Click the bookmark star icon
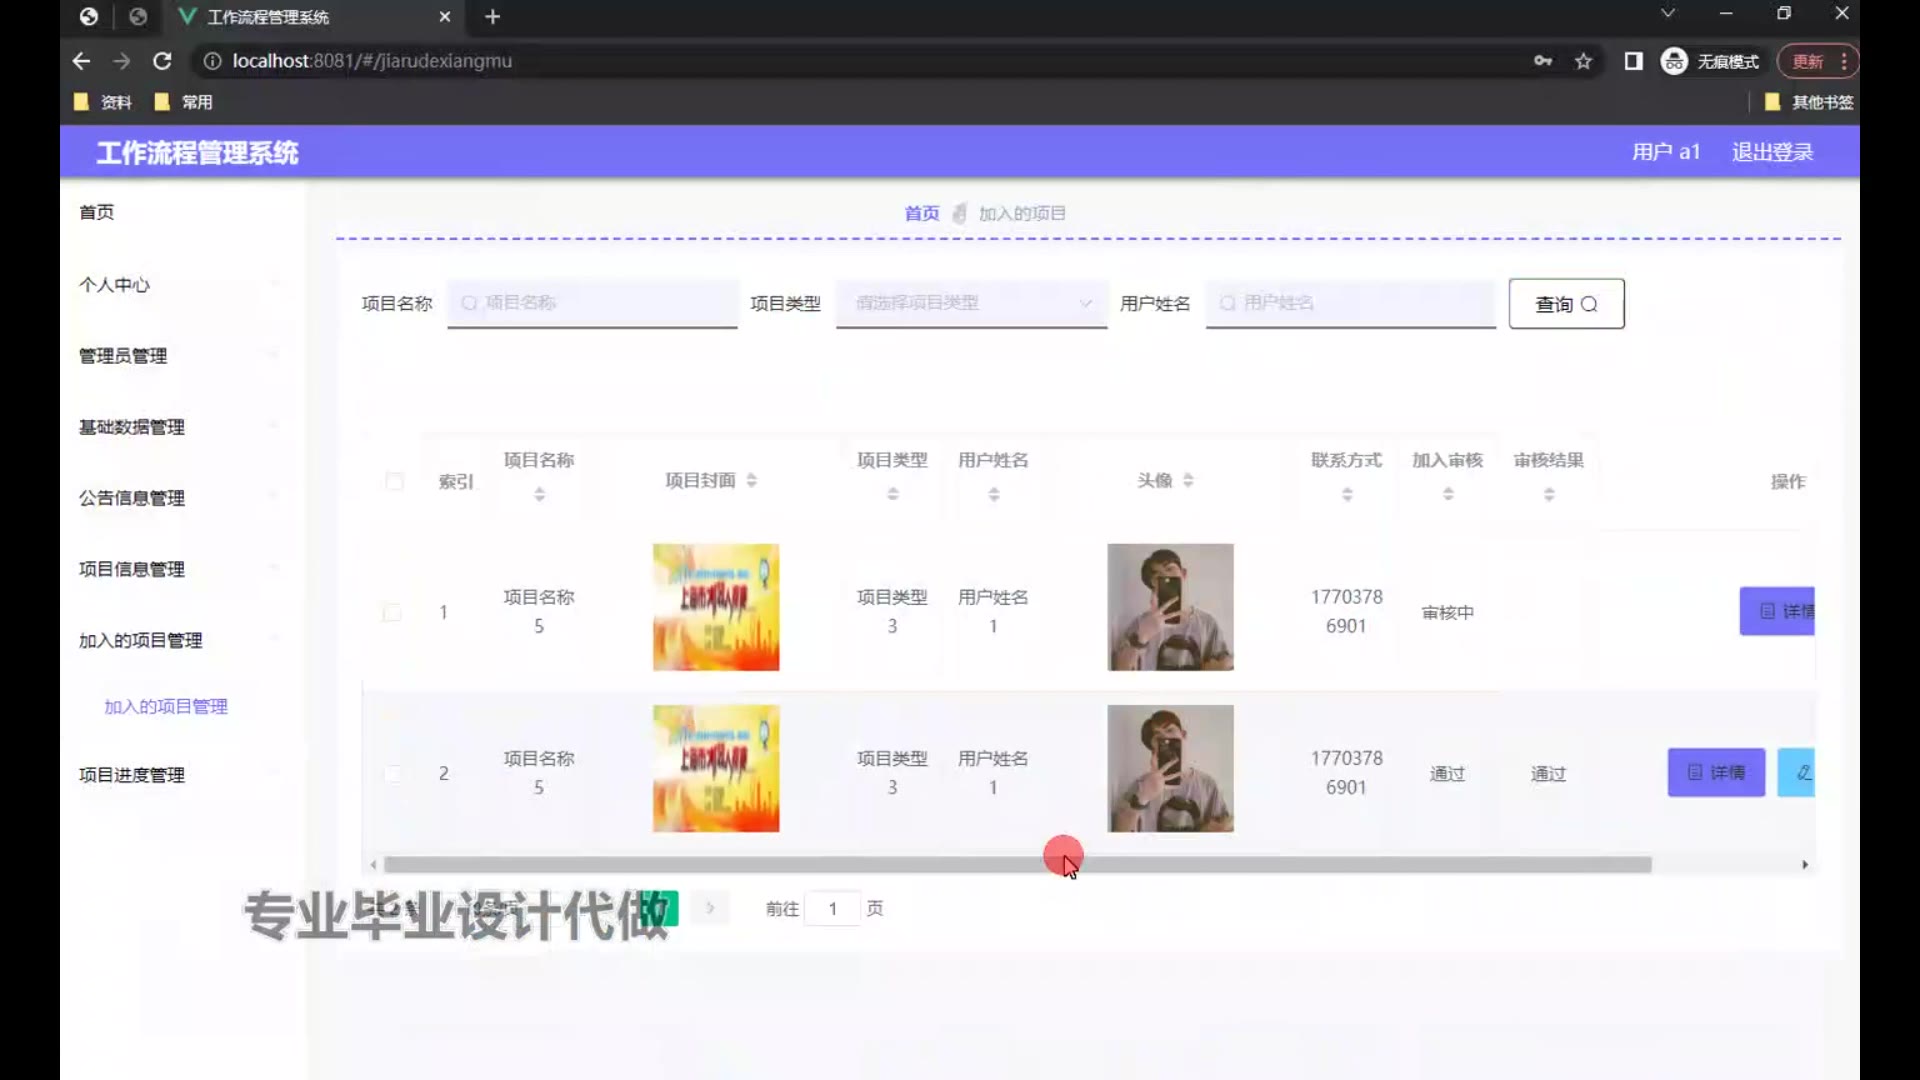Viewport: 1920px width, 1080px height. 1583,61
